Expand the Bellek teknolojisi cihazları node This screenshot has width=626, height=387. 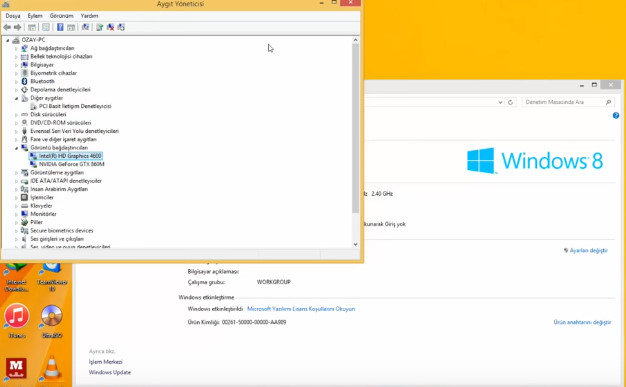tap(16, 57)
